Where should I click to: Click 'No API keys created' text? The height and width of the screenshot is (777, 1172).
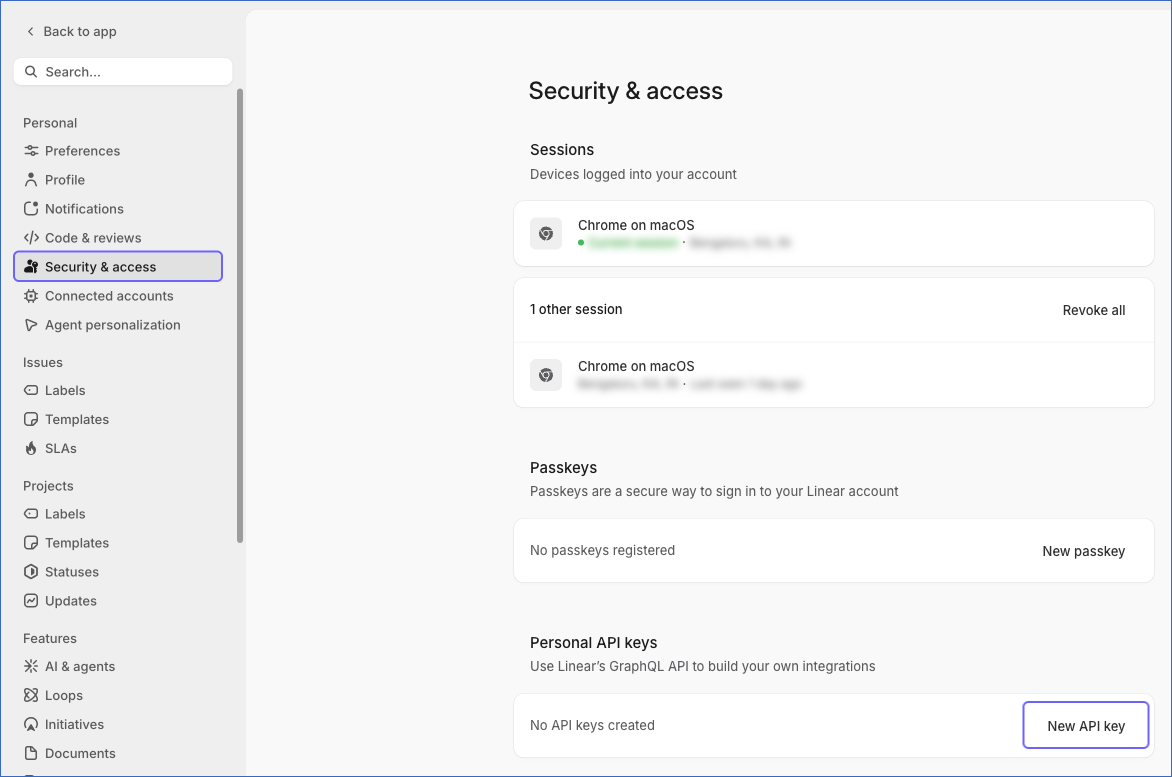click(592, 725)
